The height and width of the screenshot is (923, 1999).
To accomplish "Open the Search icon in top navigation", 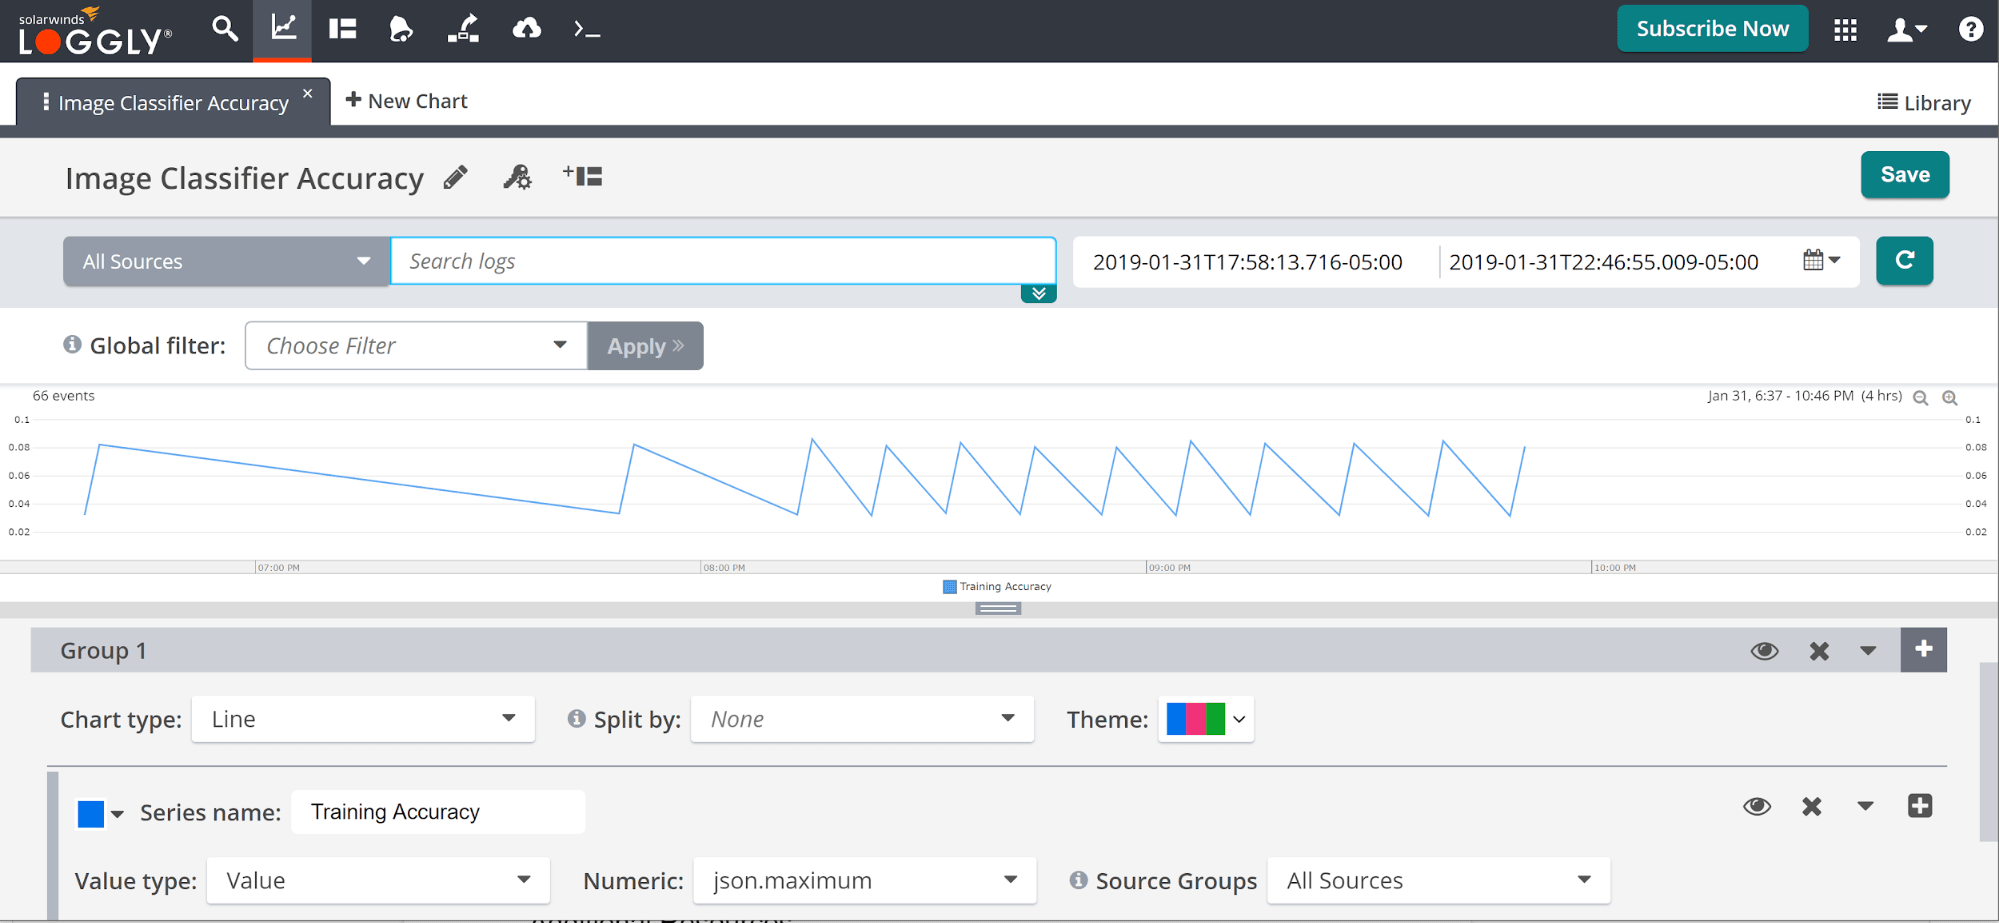I will 225,29.
